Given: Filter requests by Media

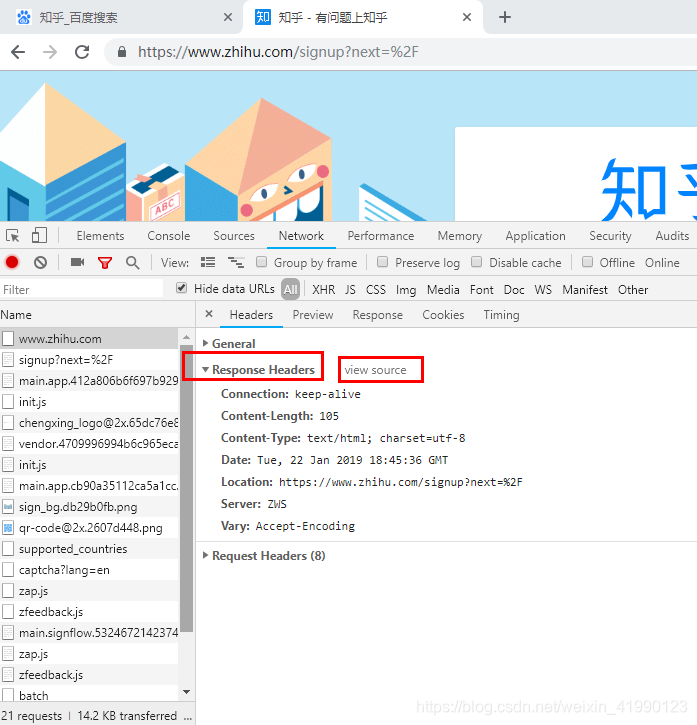Looking at the screenshot, I should click(x=443, y=289).
